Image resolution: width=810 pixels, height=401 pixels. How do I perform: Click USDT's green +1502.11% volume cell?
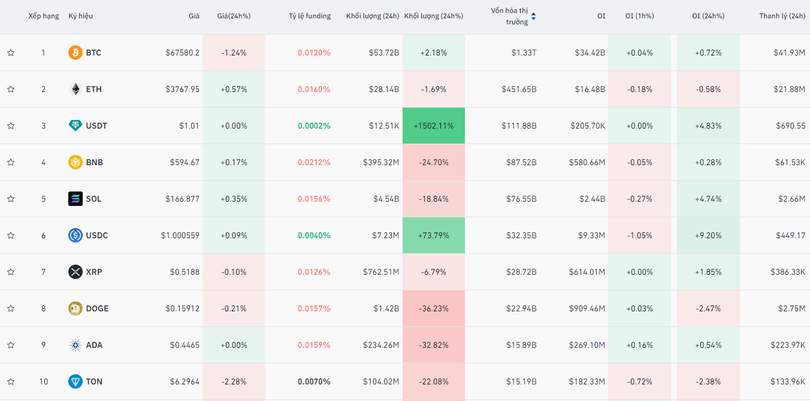tap(434, 126)
